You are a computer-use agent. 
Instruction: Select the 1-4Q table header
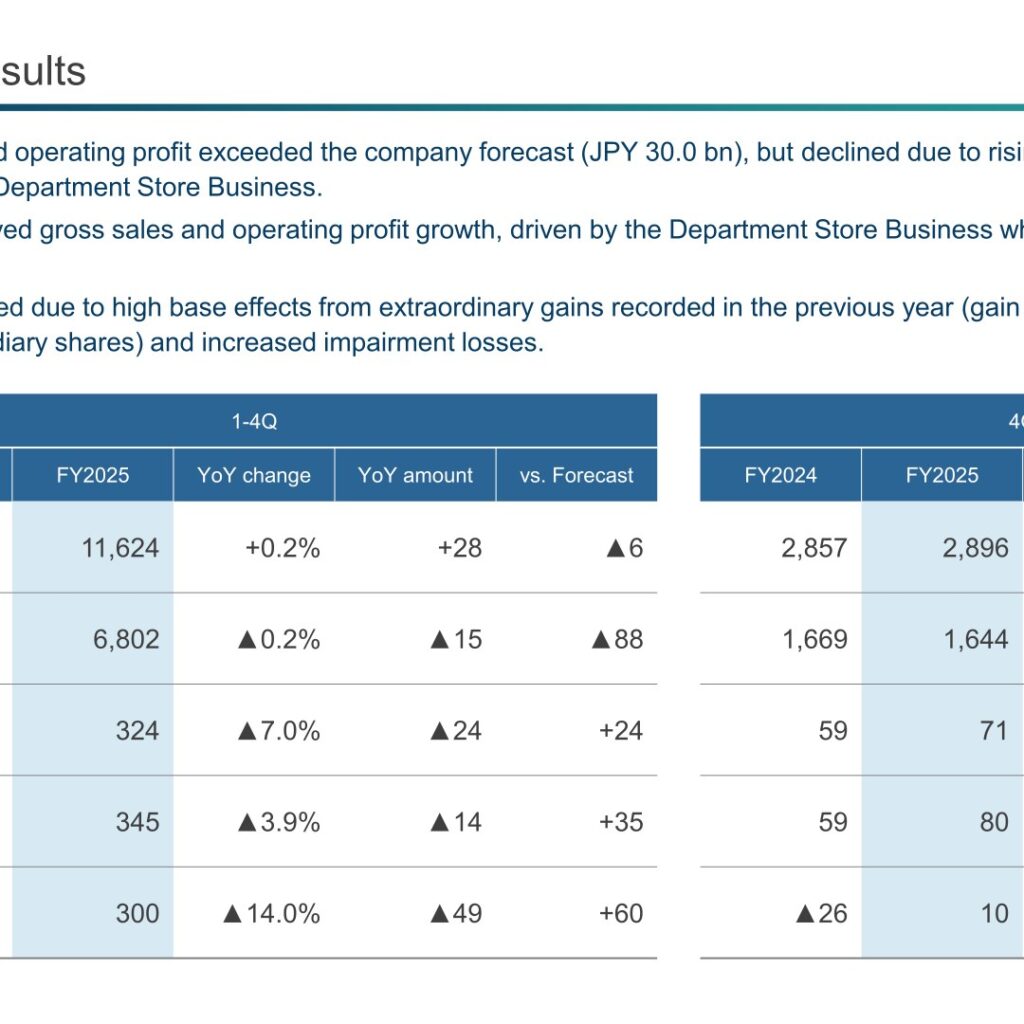(x=255, y=421)
